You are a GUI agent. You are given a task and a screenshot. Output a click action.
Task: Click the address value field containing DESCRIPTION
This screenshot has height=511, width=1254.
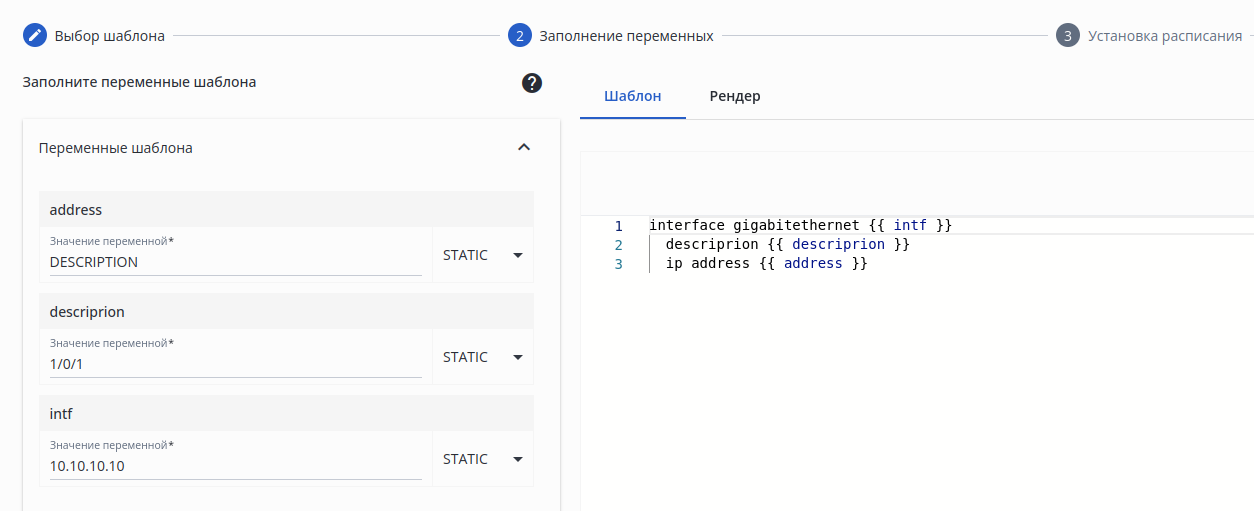[x=235, y=262]
